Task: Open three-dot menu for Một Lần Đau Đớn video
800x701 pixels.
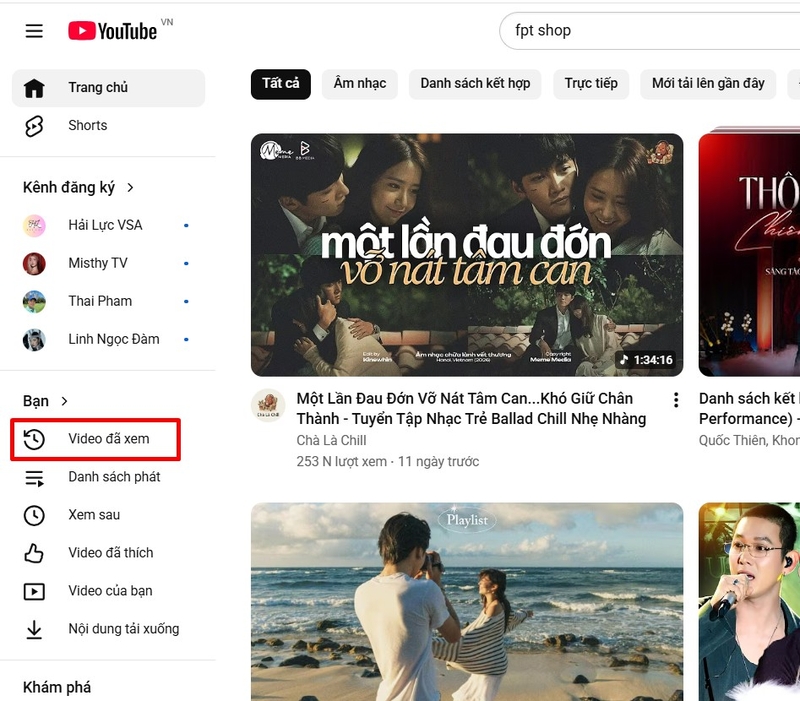Action: click(x=676, y=400)
